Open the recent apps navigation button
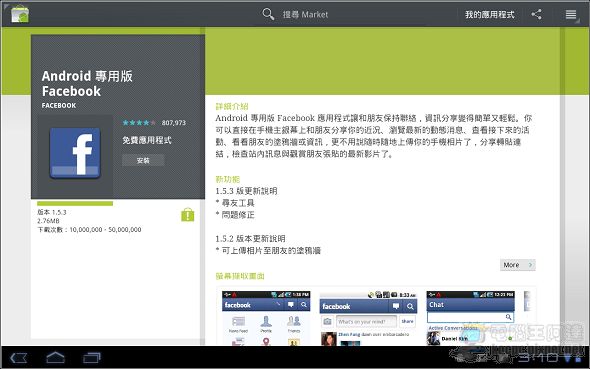Screen dimensions: 590x369 [x=91, y=357]
